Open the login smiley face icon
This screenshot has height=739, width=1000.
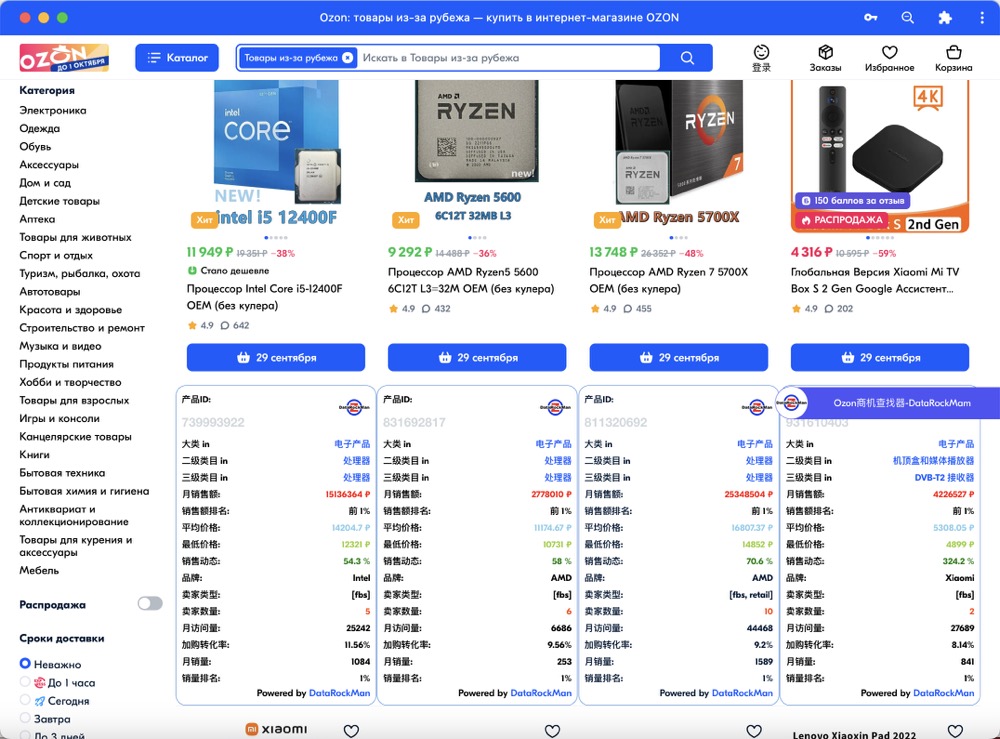(761, 52)
